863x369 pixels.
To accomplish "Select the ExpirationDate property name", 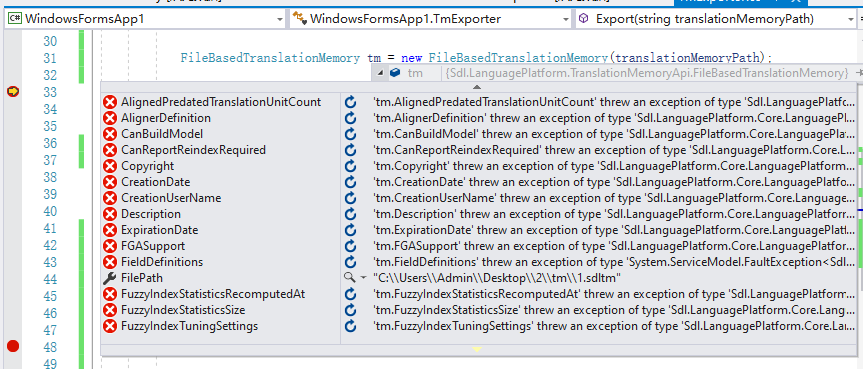I will pos(160,230).
